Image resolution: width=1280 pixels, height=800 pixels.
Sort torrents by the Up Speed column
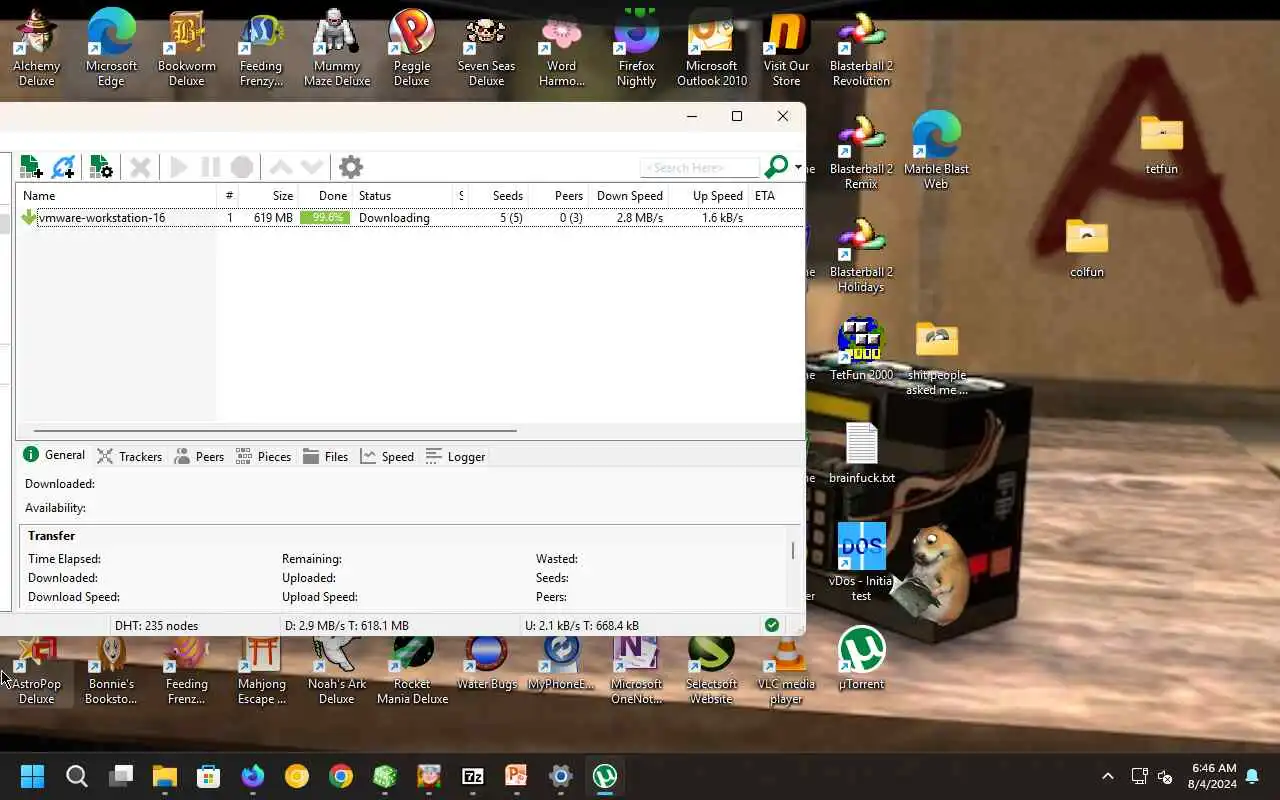click(x=708, y=196)
